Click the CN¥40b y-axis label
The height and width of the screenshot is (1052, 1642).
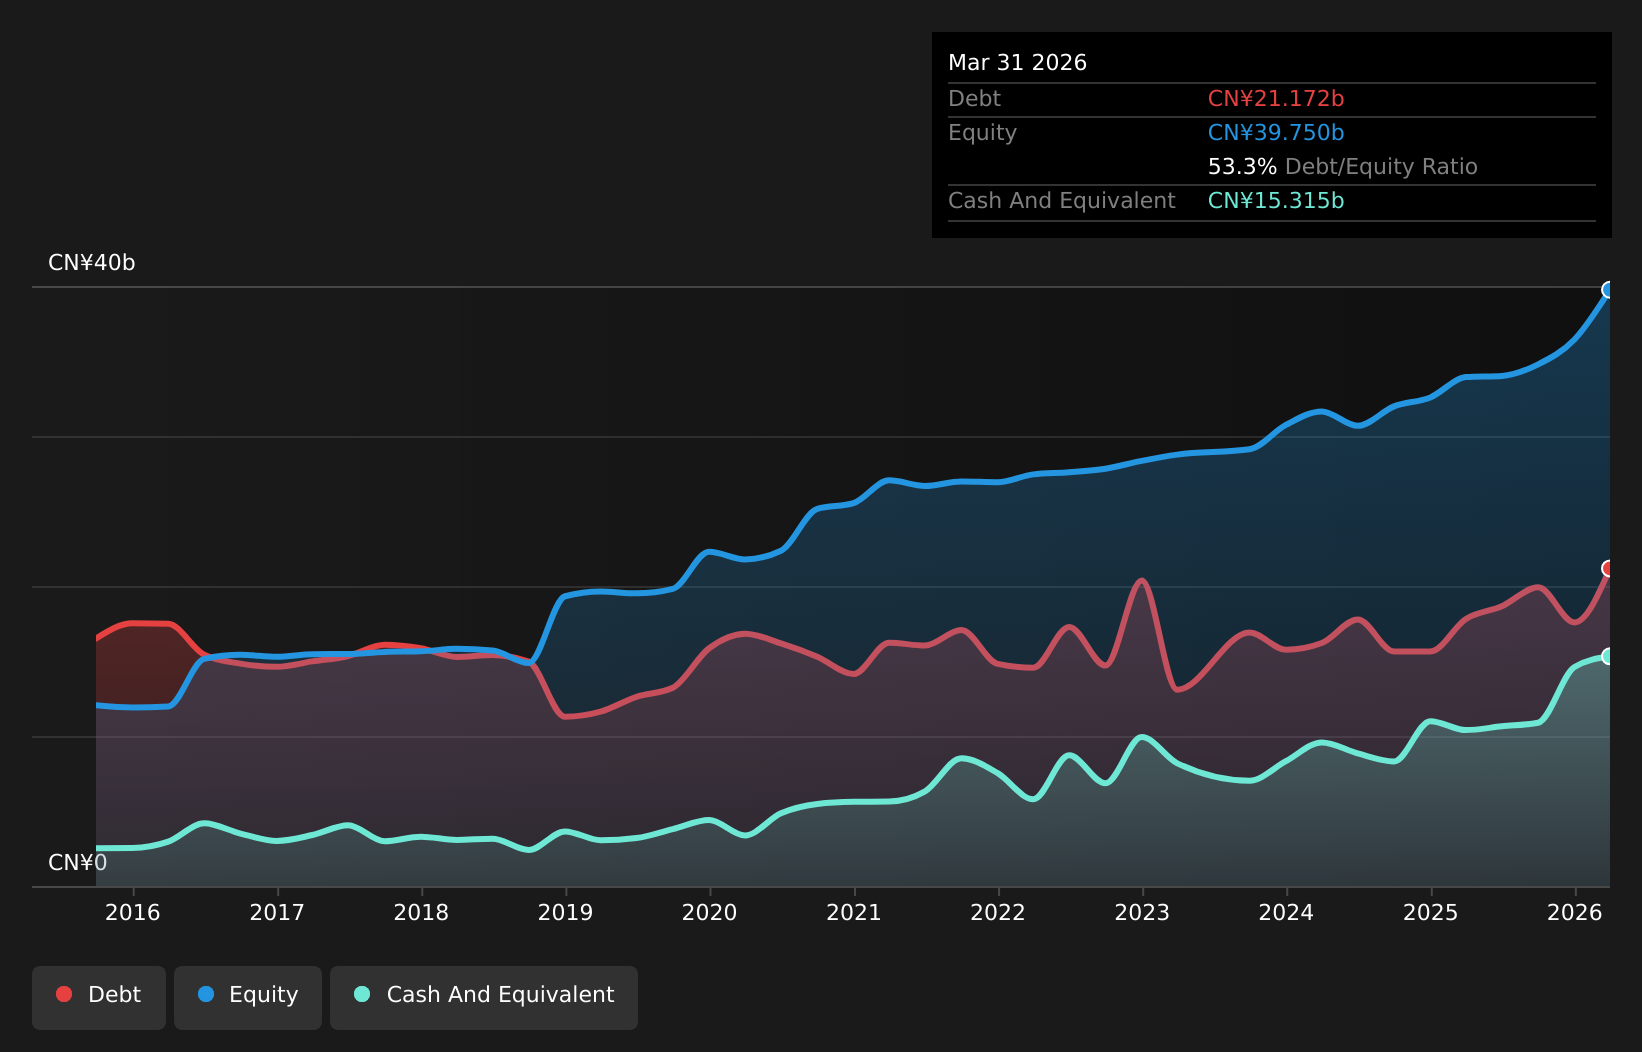[x=92, y=263]
